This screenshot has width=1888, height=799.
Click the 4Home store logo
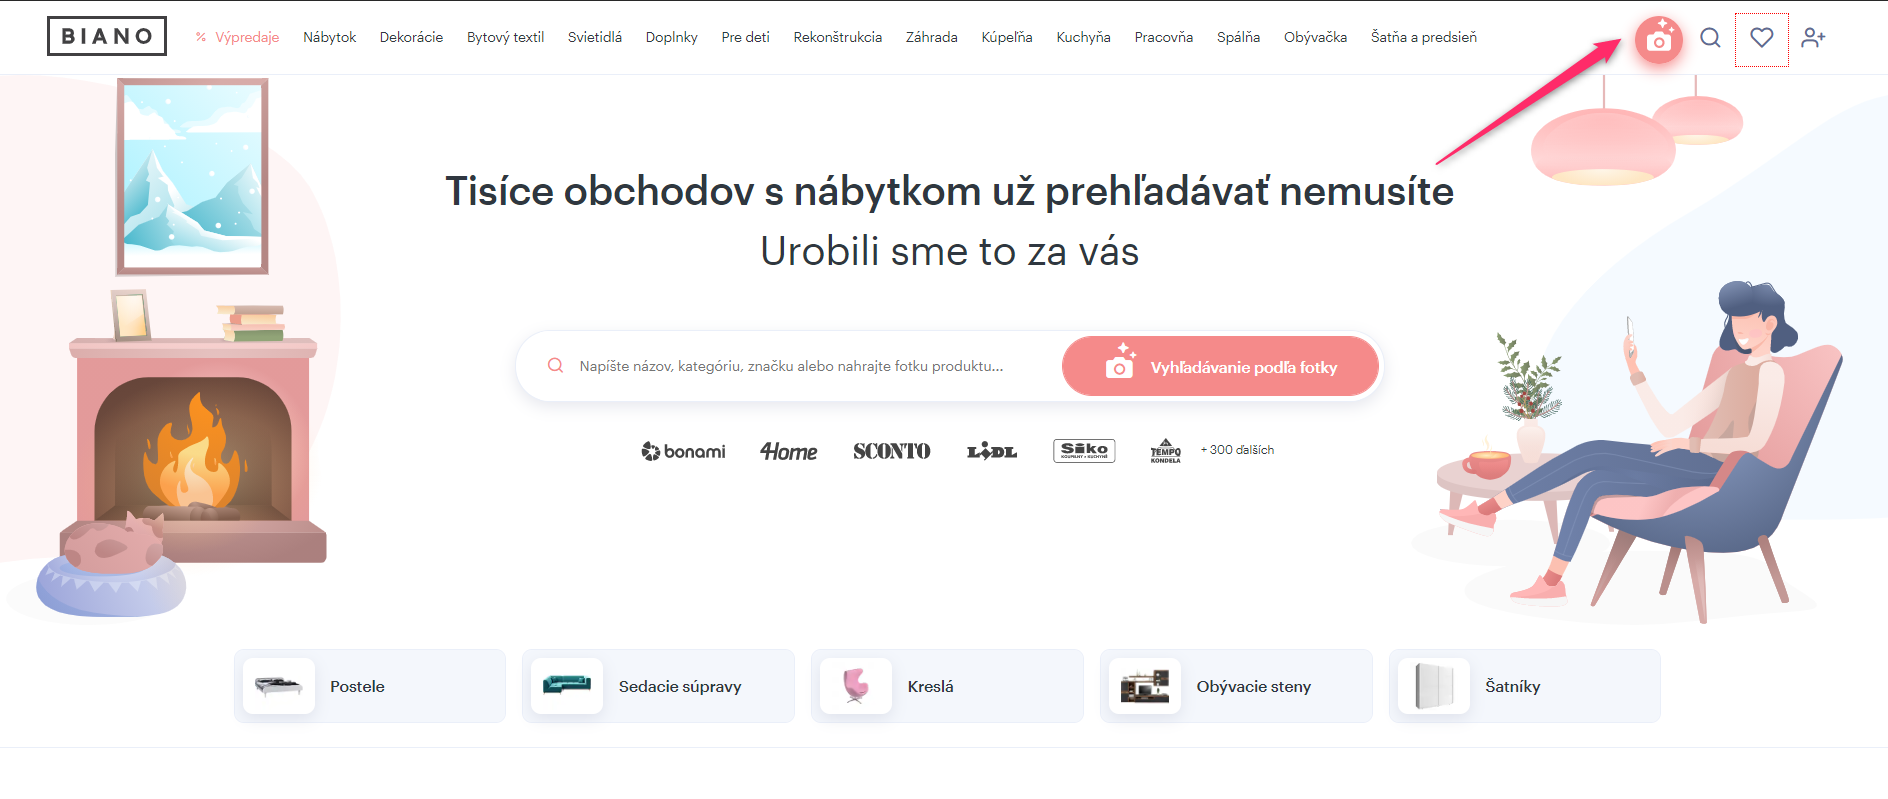point(788,452)
